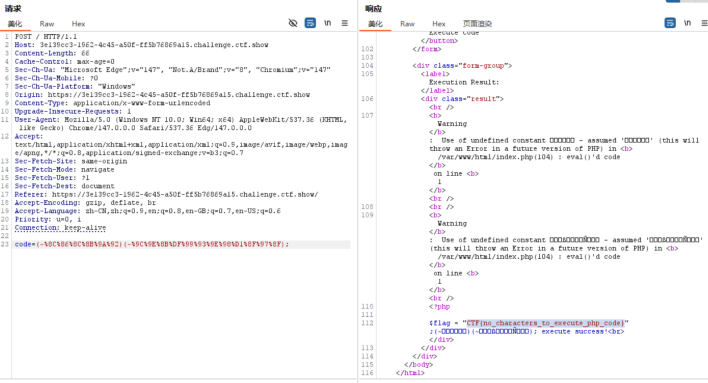
Task: Open the request panel hamburger menu
Action: coord(345,23)
